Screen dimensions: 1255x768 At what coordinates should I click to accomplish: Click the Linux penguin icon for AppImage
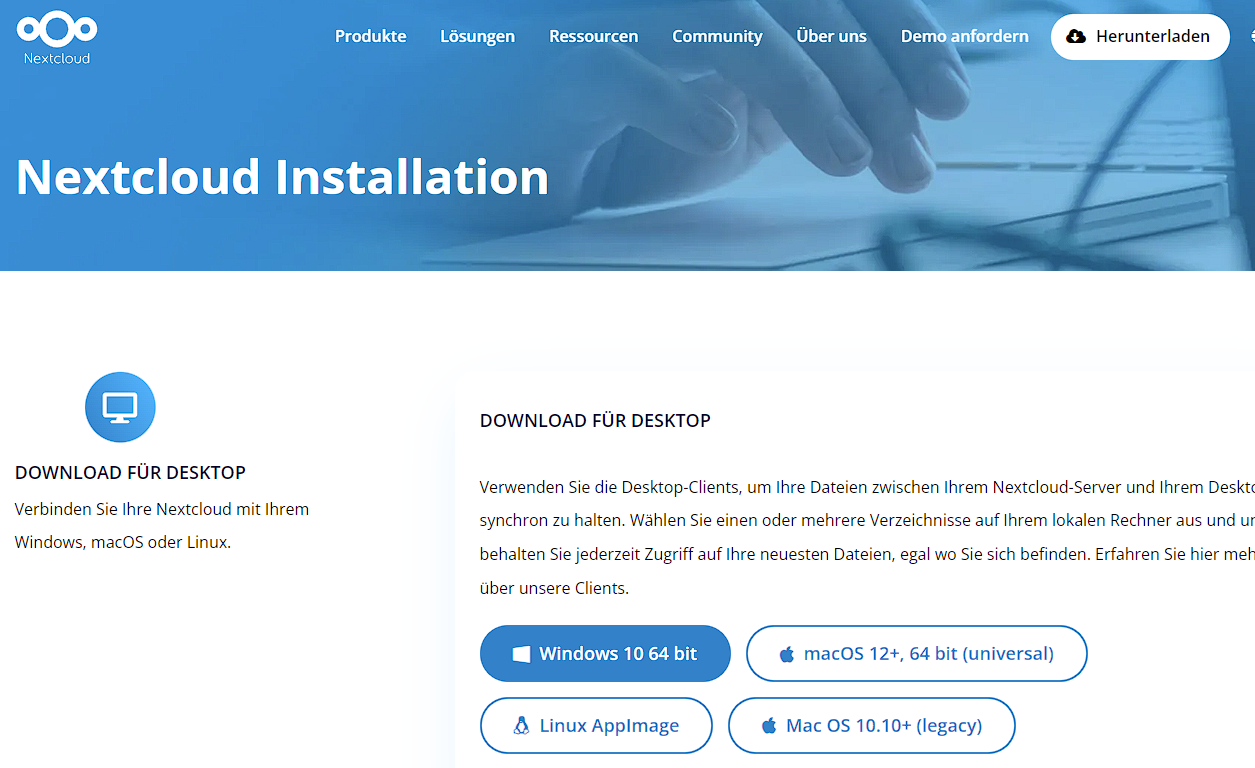coord(521,726)
